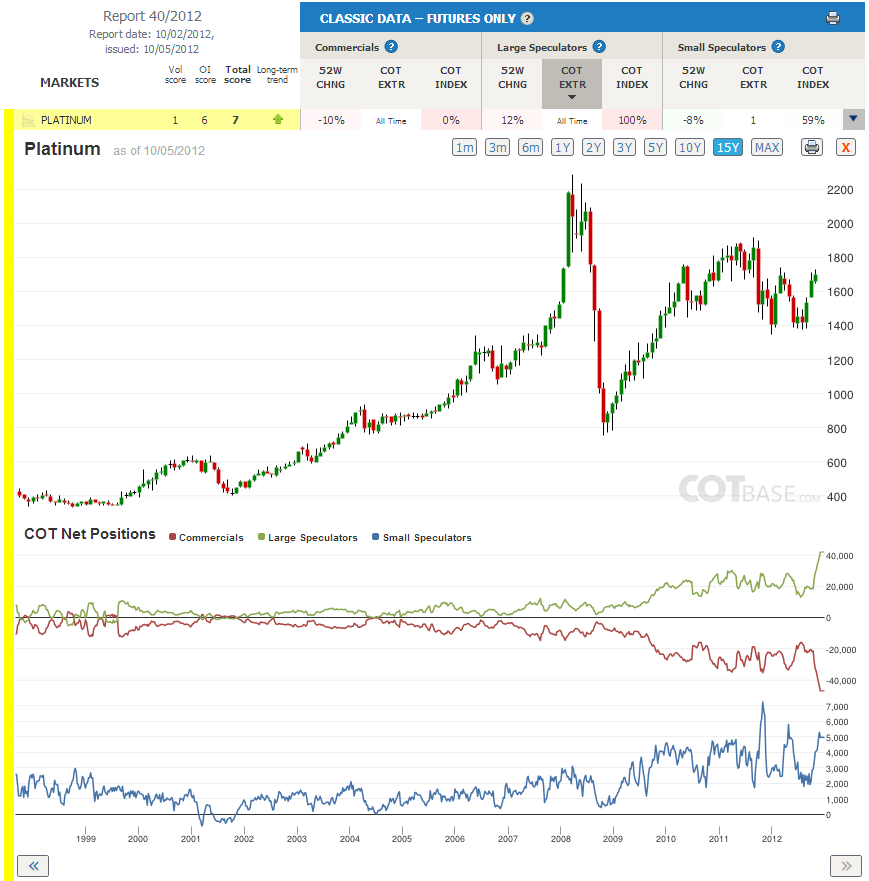869x881 pixels.
Task: Select the 2Y time range
Action: [x=593, y=147]
